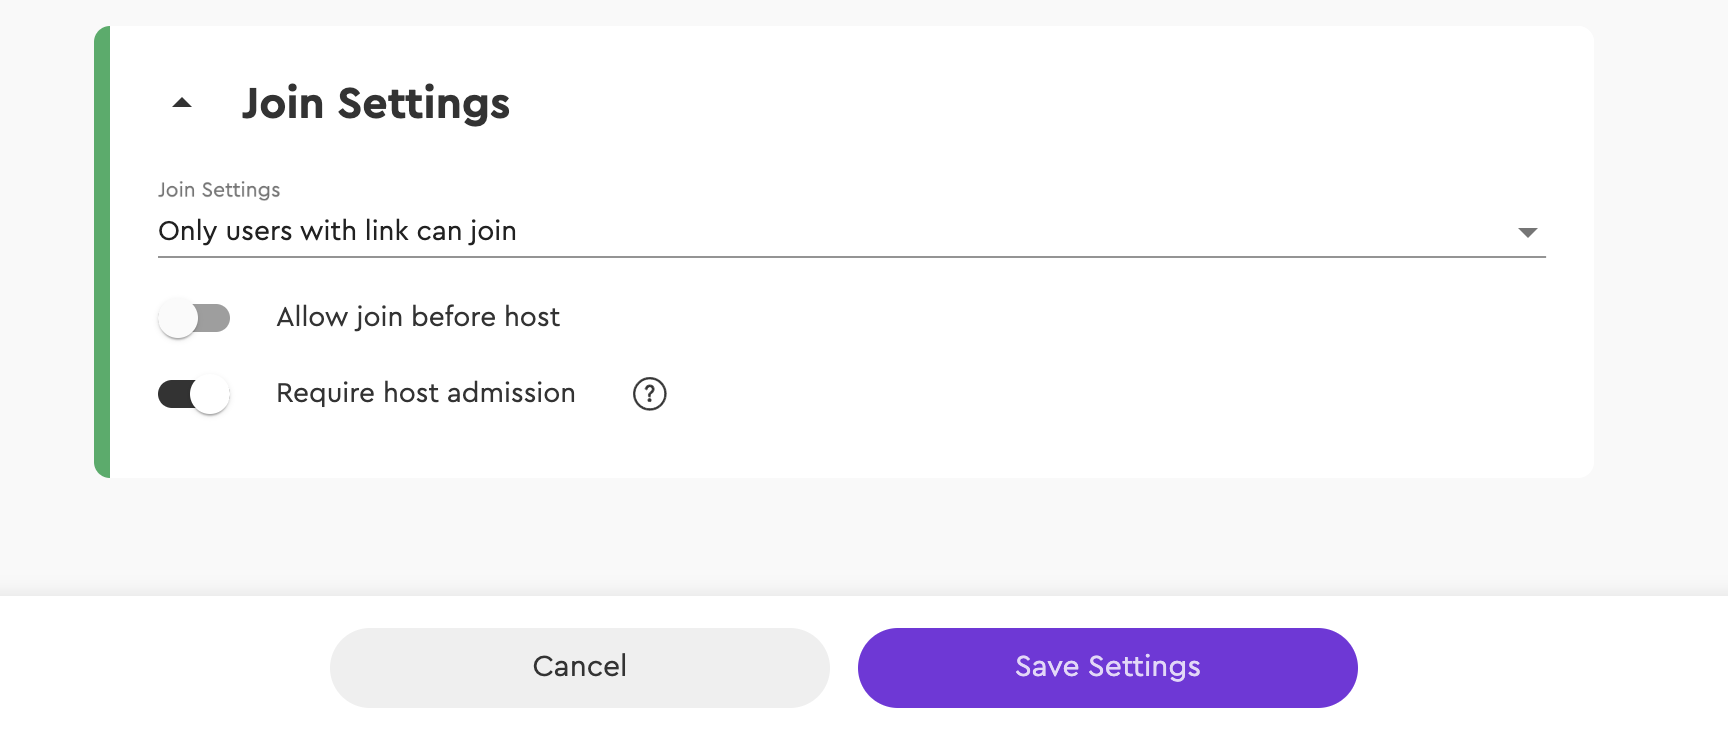Collapse the Join Settings section arrow
The width and height of the screenshot is (1728, 748).
(182, 103)
